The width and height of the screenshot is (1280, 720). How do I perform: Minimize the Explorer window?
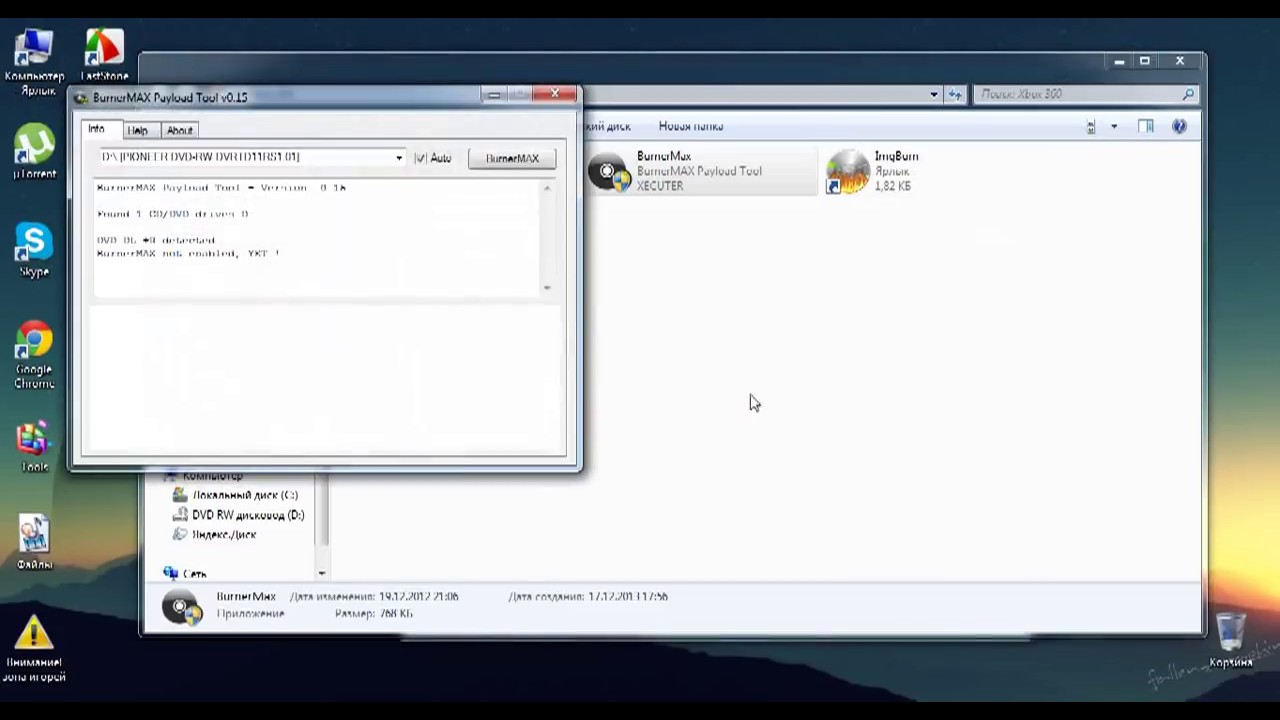[x=1119, y=61]
